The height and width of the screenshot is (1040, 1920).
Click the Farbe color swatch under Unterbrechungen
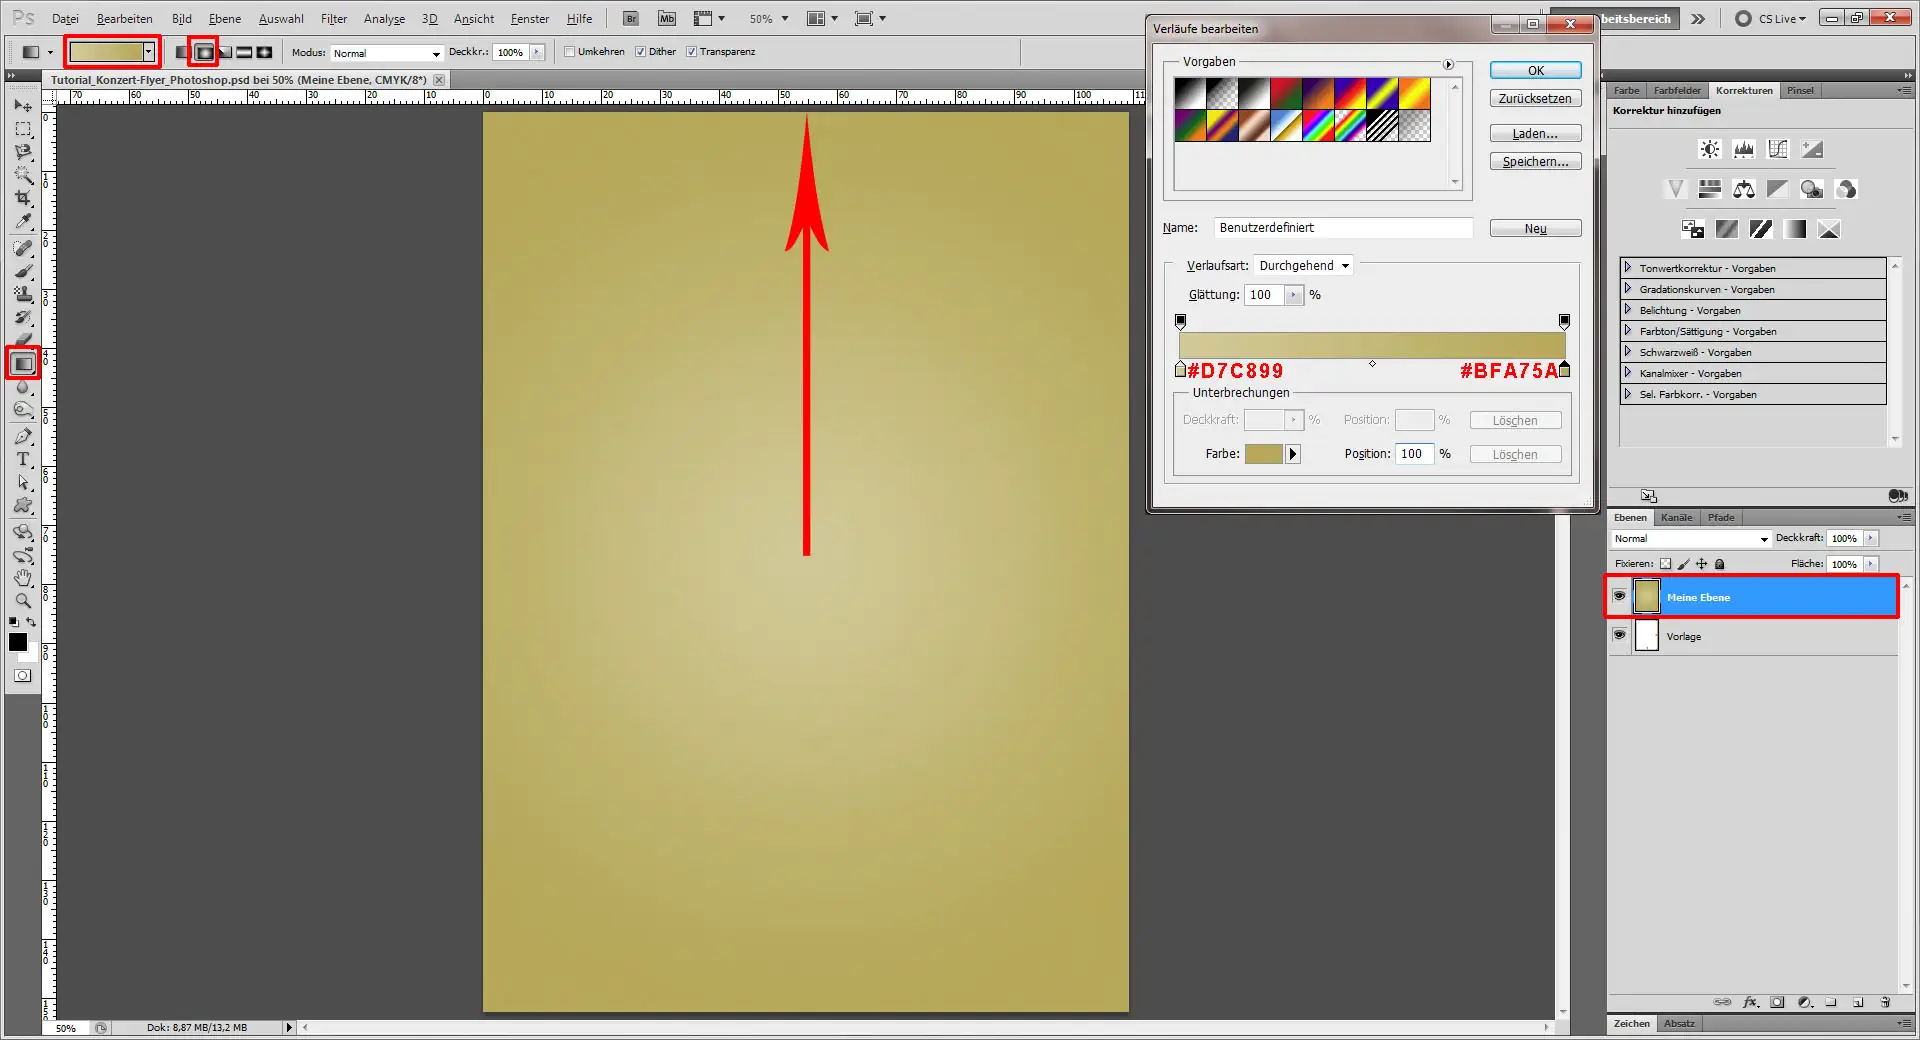[1266, 454]
